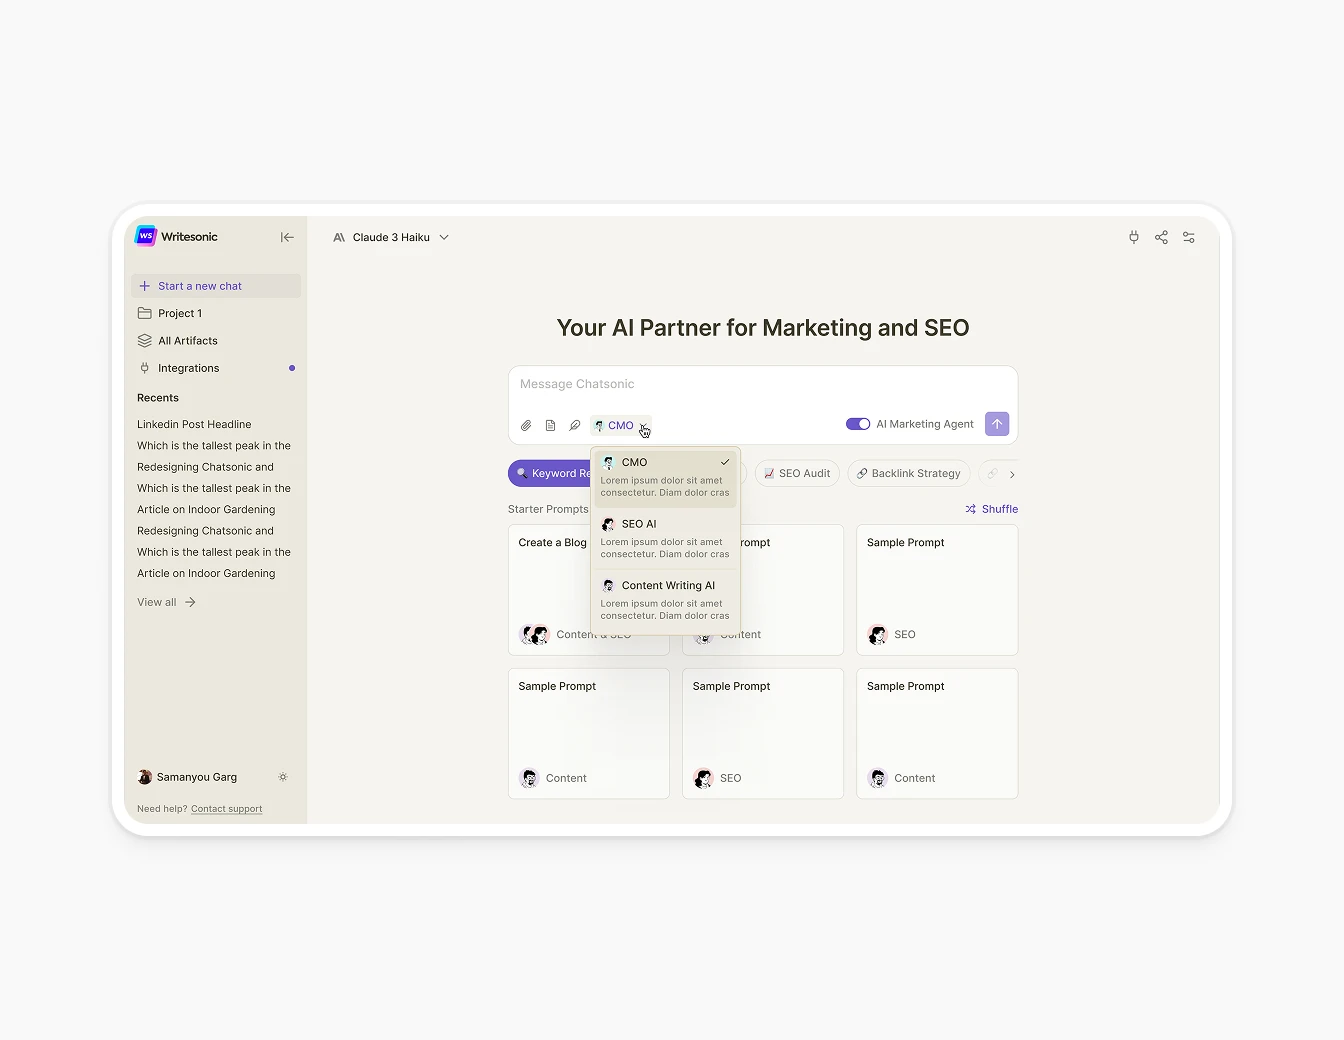
Task: Click the document icon in the message bar
Action: [x=550, y=425]
